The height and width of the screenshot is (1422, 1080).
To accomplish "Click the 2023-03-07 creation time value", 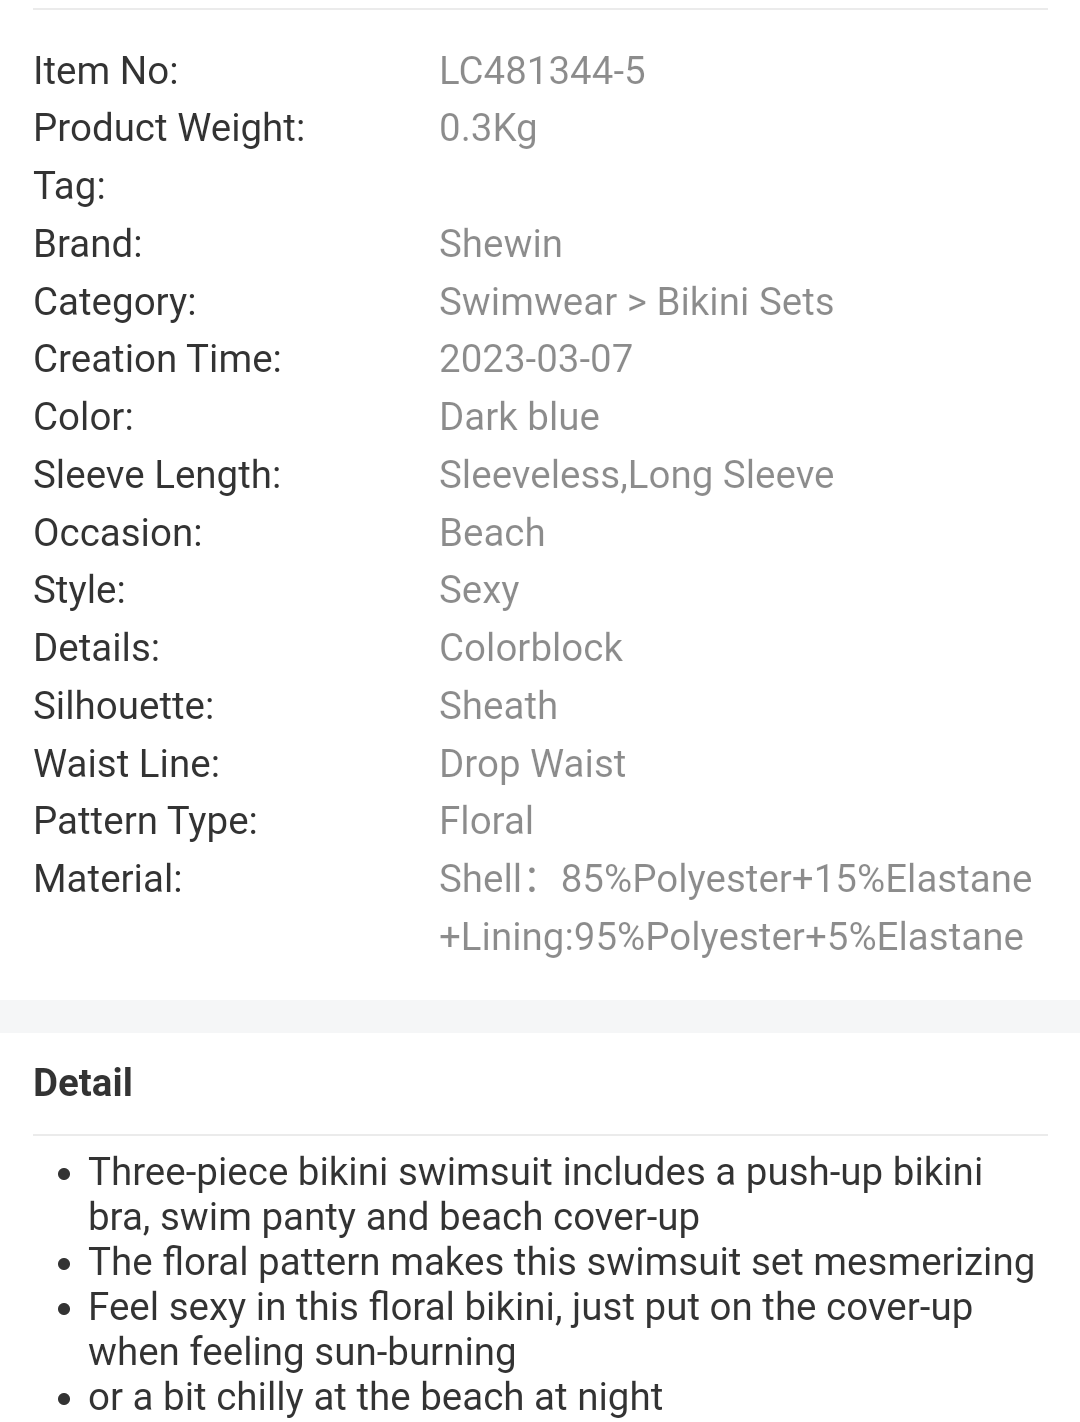I will (x=536, y=359).
